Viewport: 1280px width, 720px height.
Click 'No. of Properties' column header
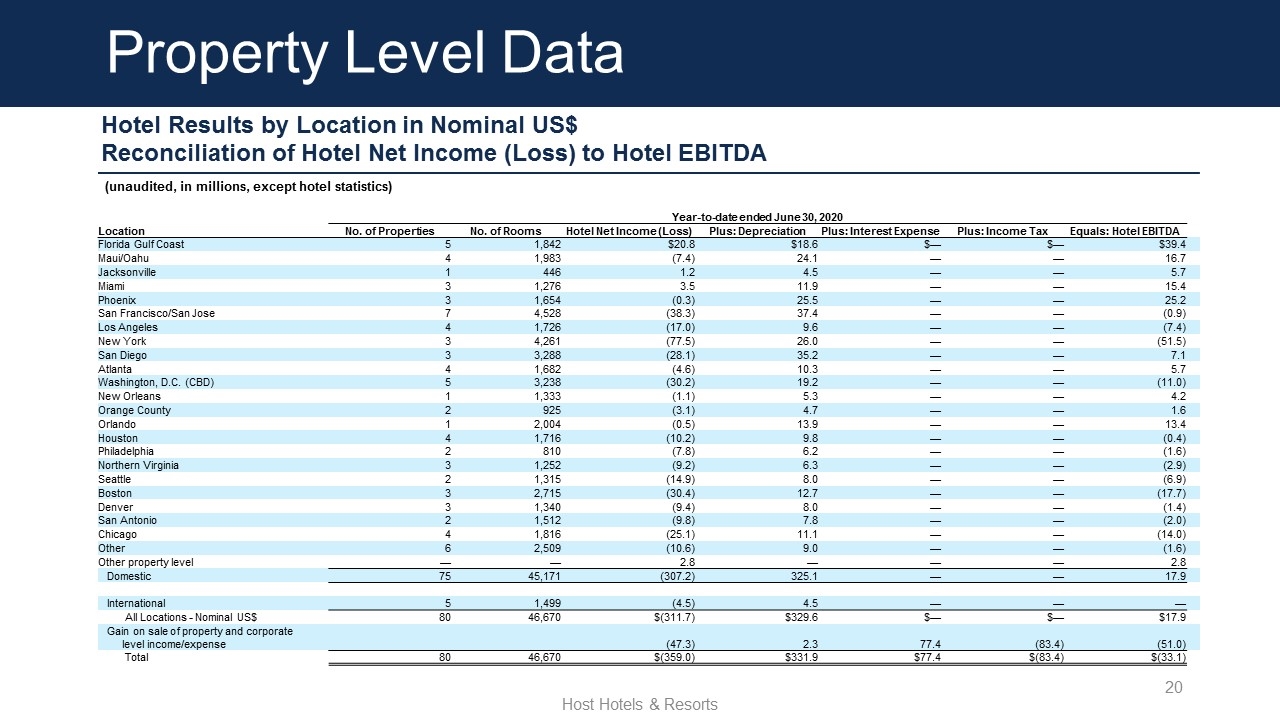coord(389,231)
